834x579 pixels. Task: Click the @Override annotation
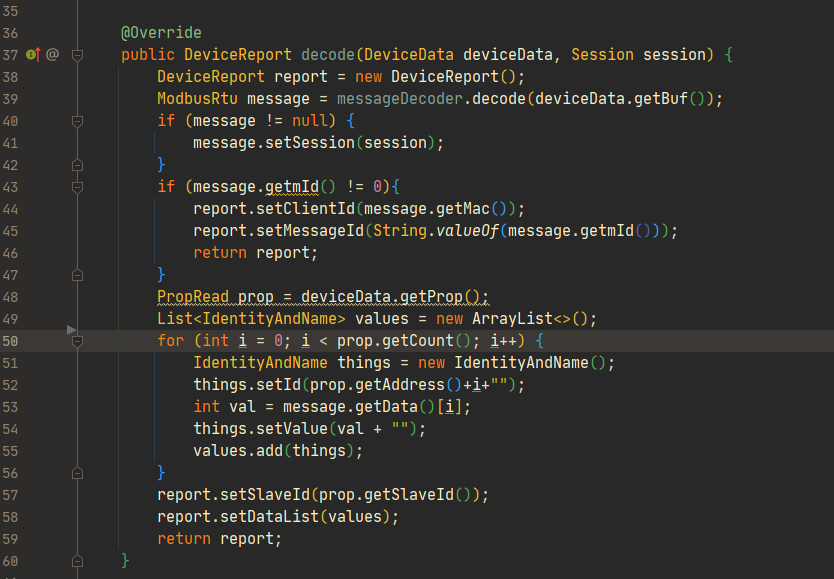tap(161, 33)
